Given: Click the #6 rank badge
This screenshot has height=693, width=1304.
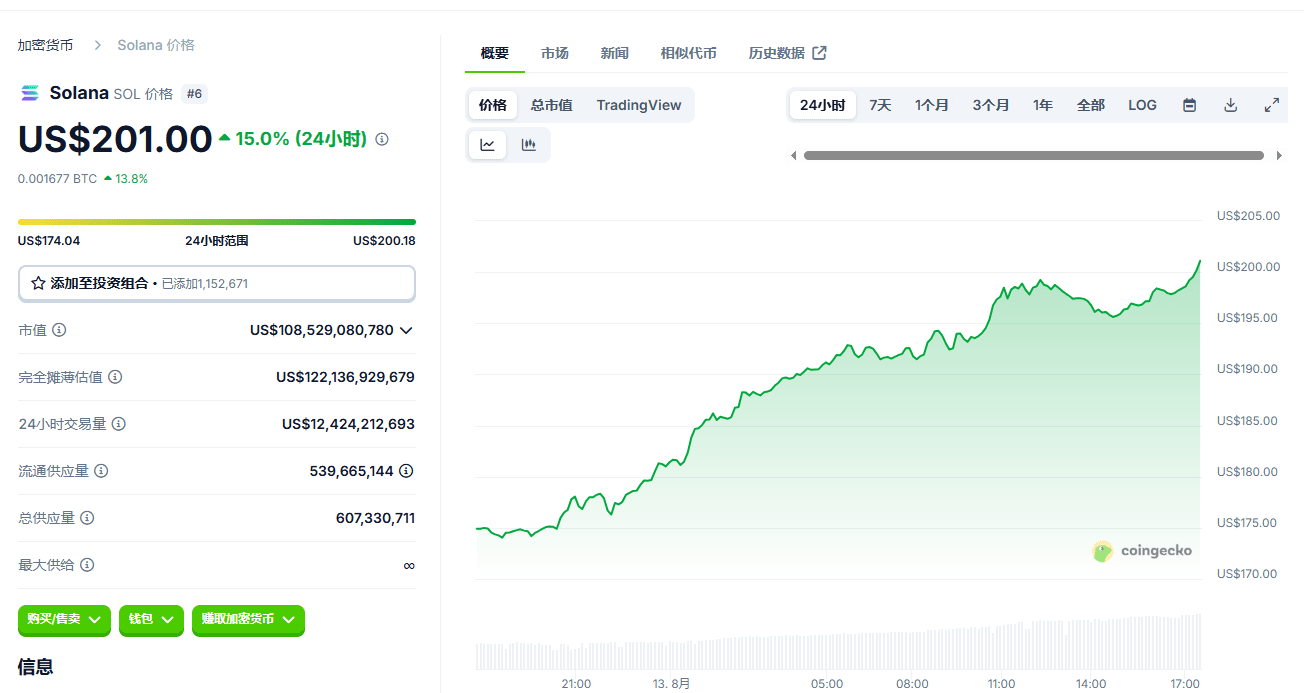Looking at the screenshot, I should tap(194, 94).
